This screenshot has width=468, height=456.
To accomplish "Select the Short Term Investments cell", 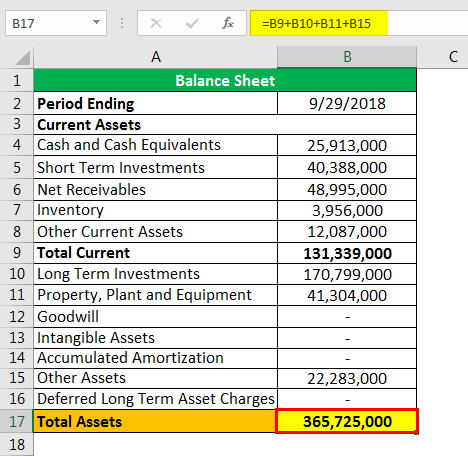I will (x=155, y=167).
